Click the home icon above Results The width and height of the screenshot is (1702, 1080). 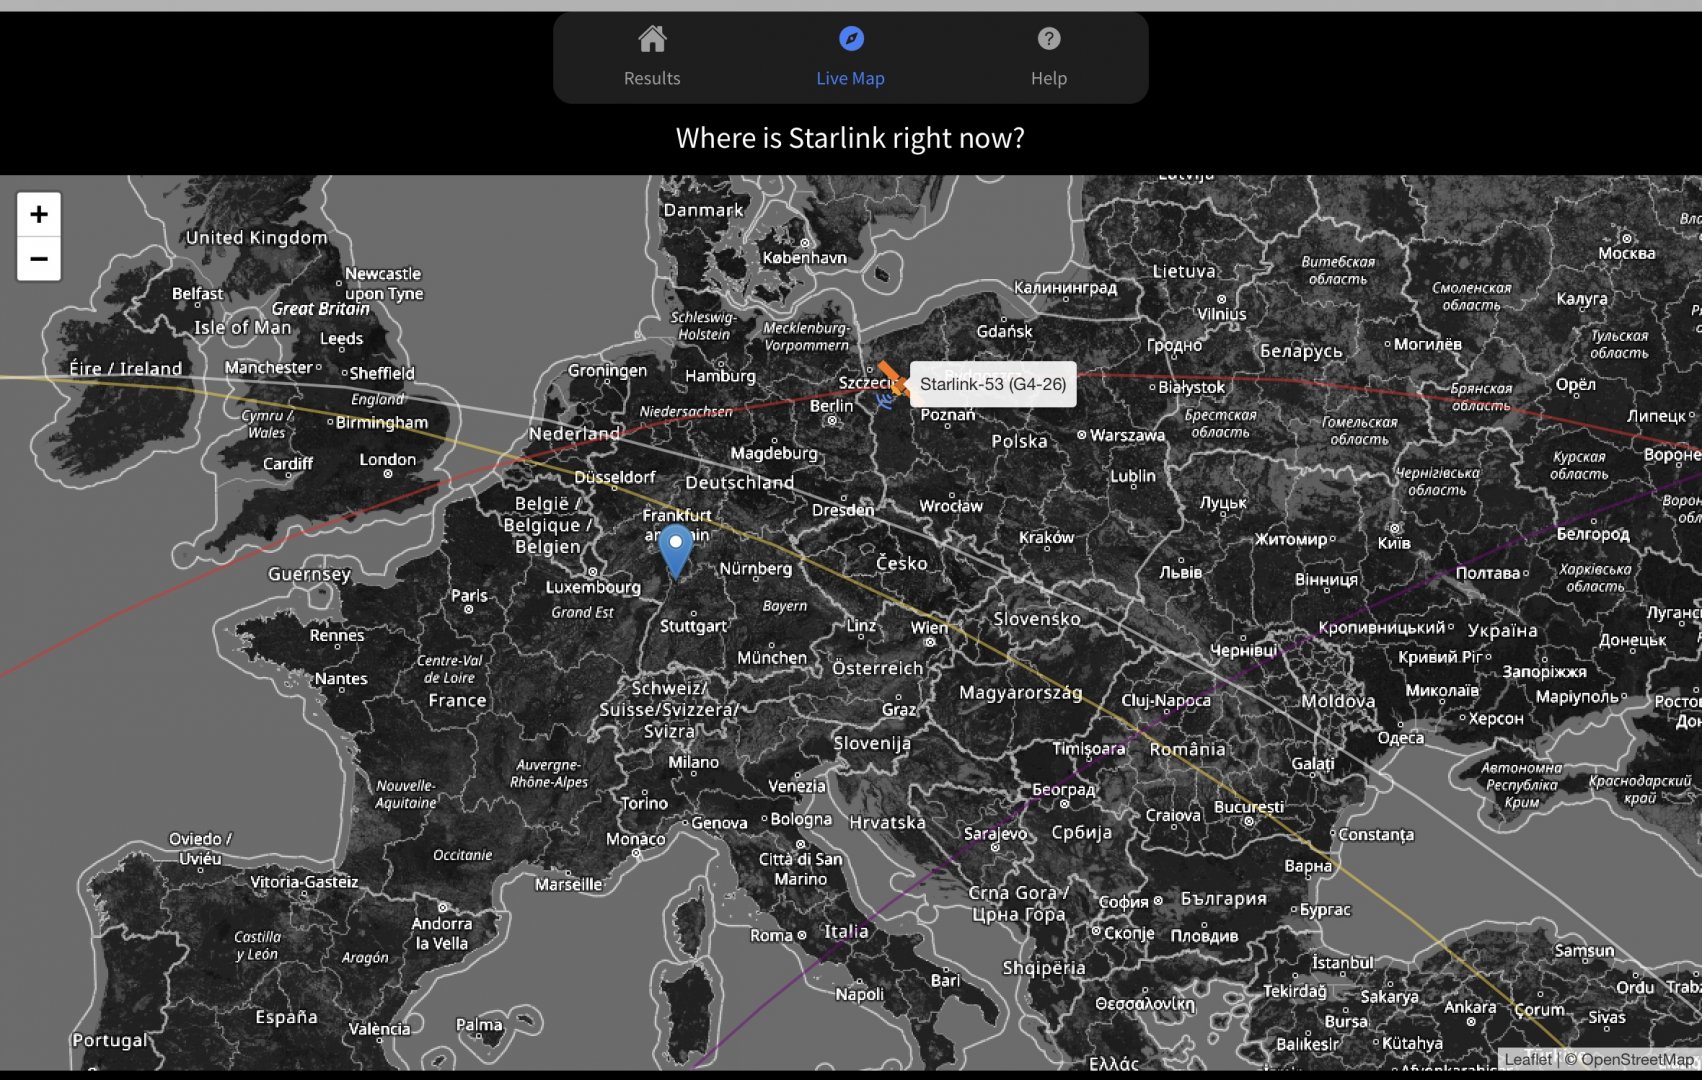[x=652, y=39]
